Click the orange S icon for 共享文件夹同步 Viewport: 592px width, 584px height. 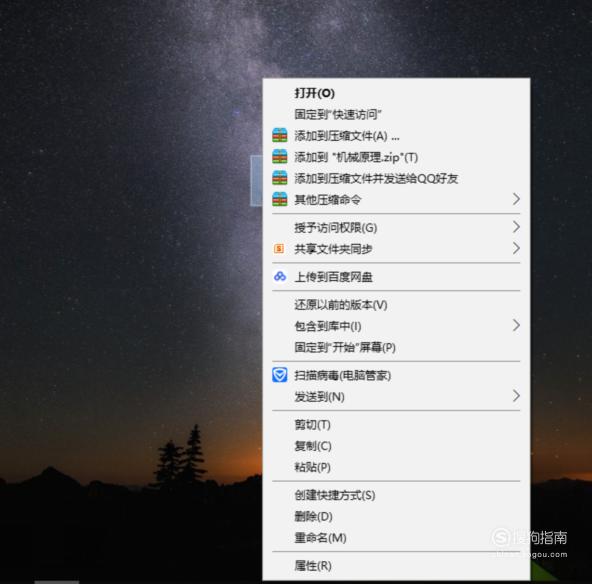(279, 248)
